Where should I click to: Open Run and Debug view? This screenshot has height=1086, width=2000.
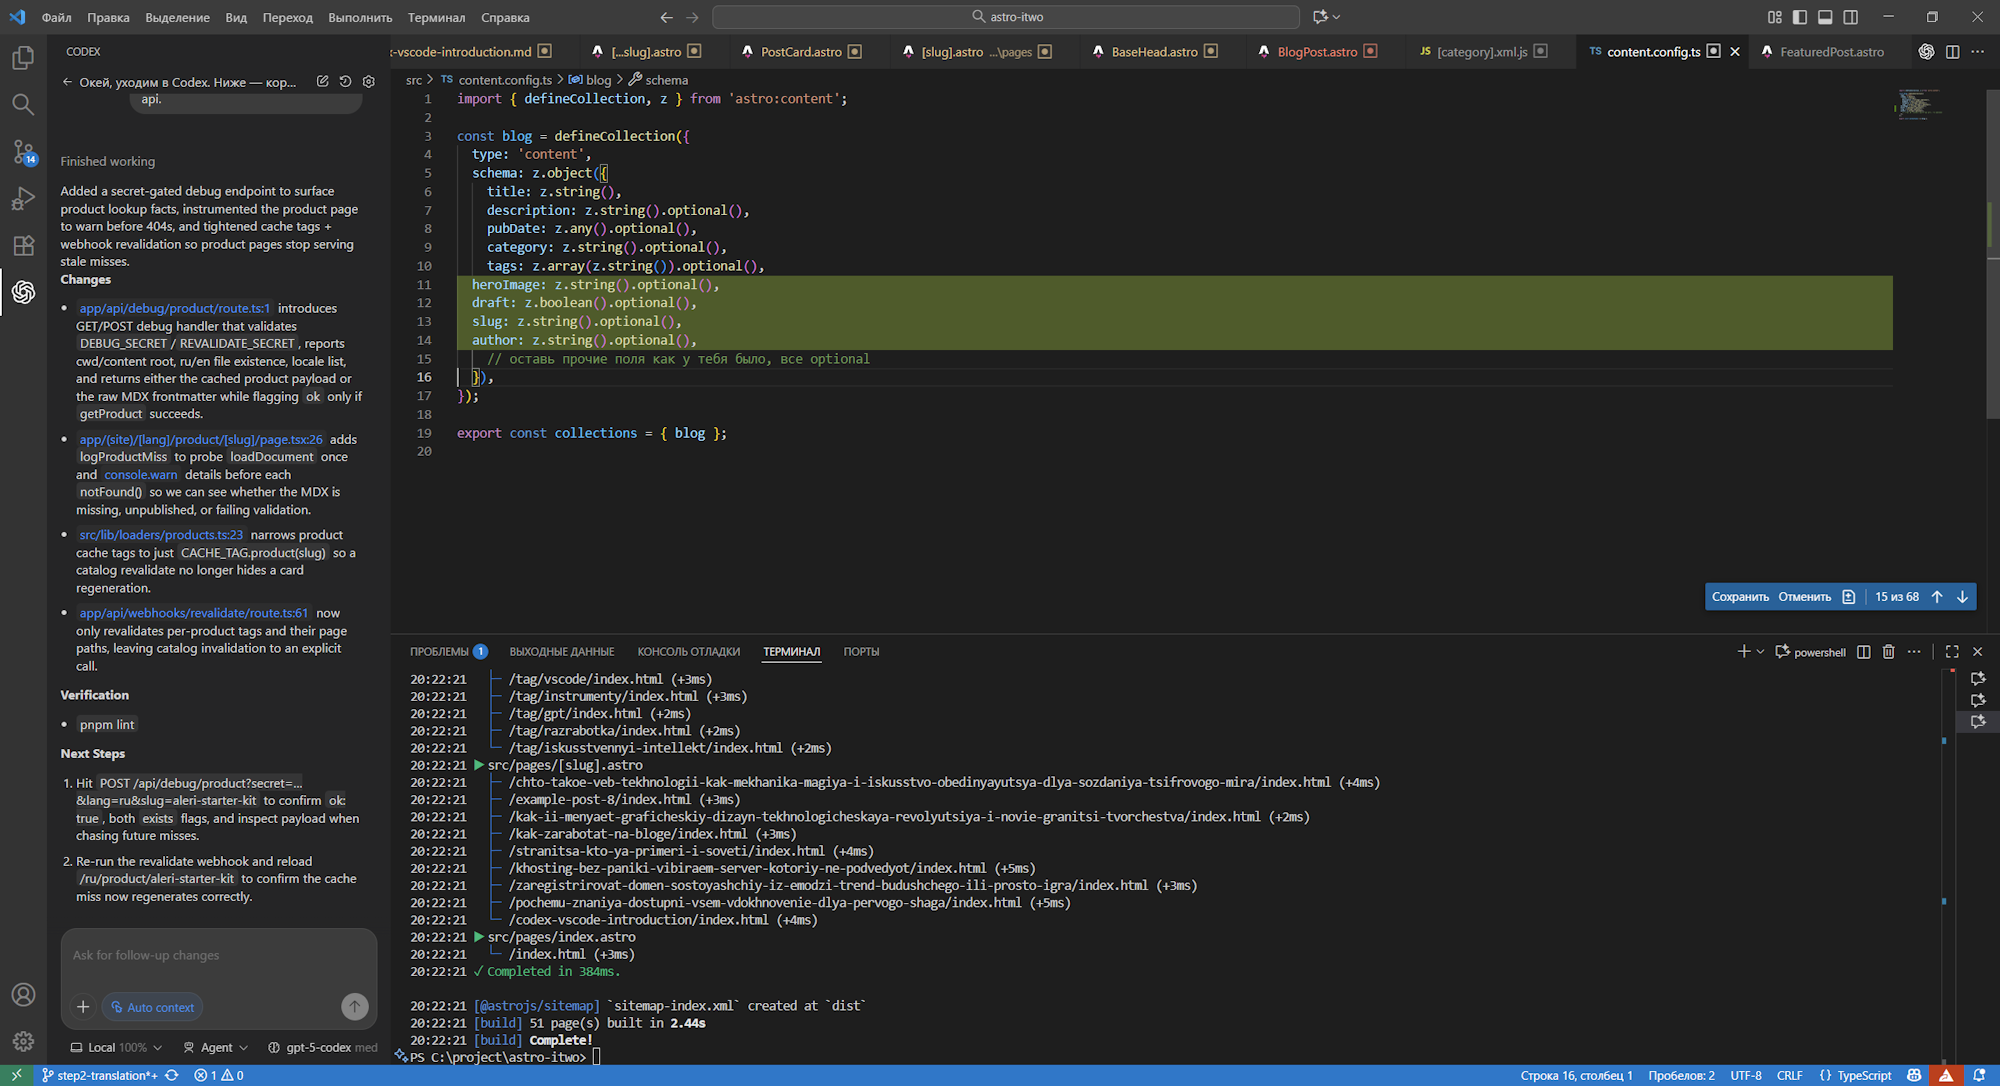(23, 199)
